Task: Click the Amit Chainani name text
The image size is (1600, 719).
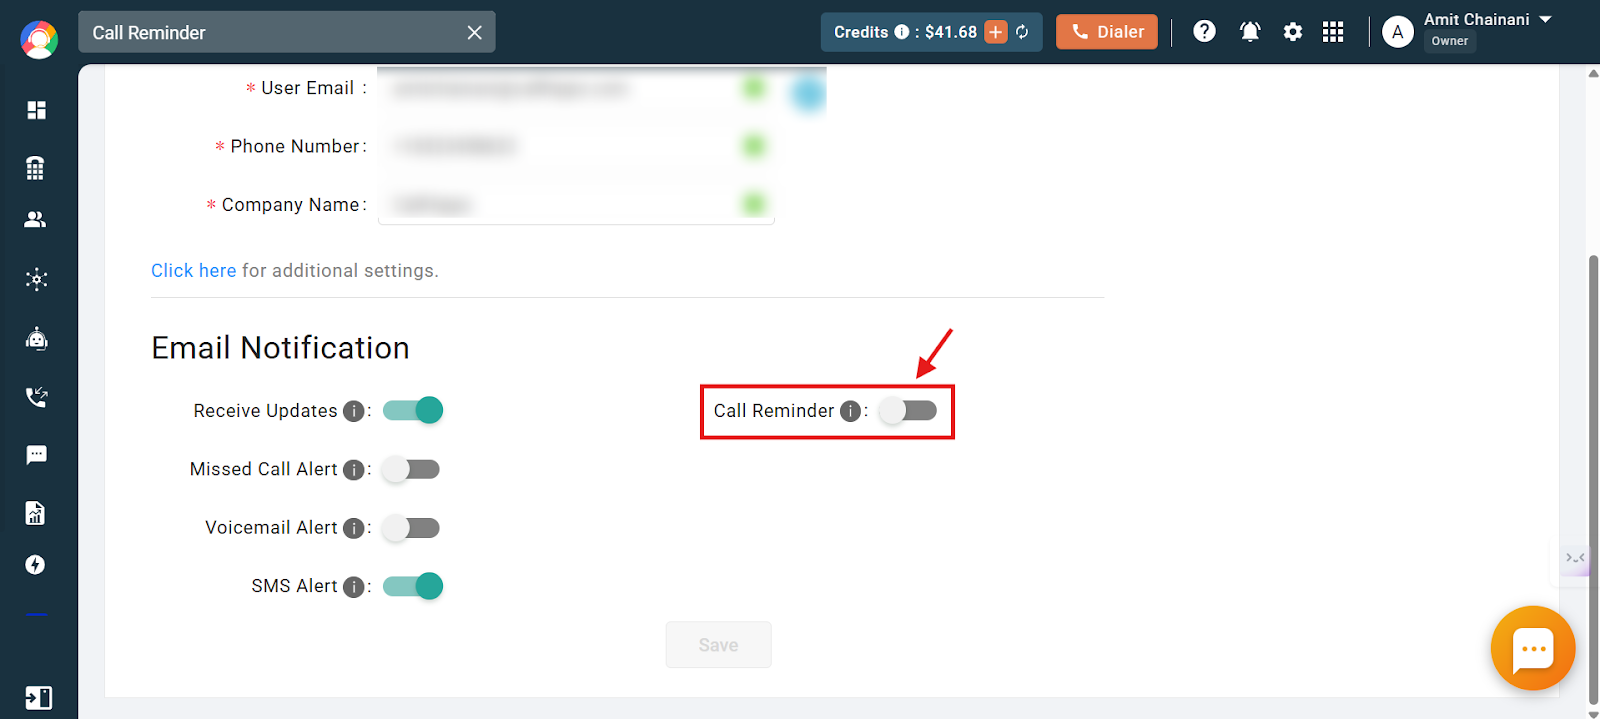Action: point(1476,19)
